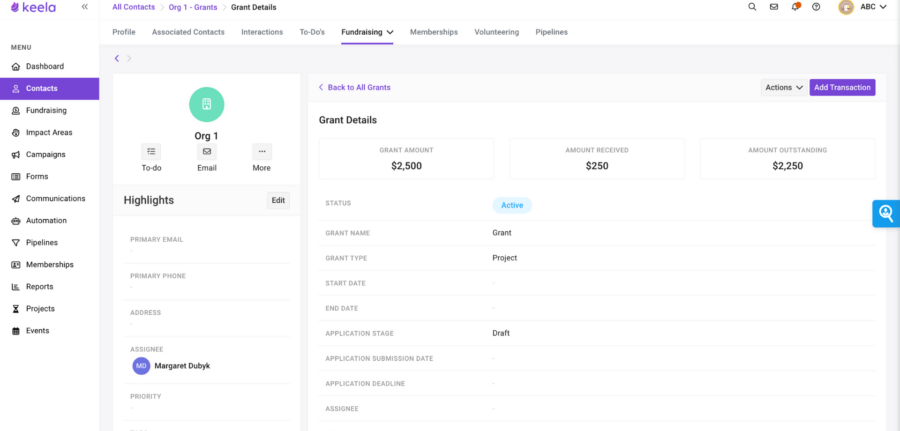Click the Grant Type value Project
The height and width of the screenshot is (431, 900).
point(505,258)
